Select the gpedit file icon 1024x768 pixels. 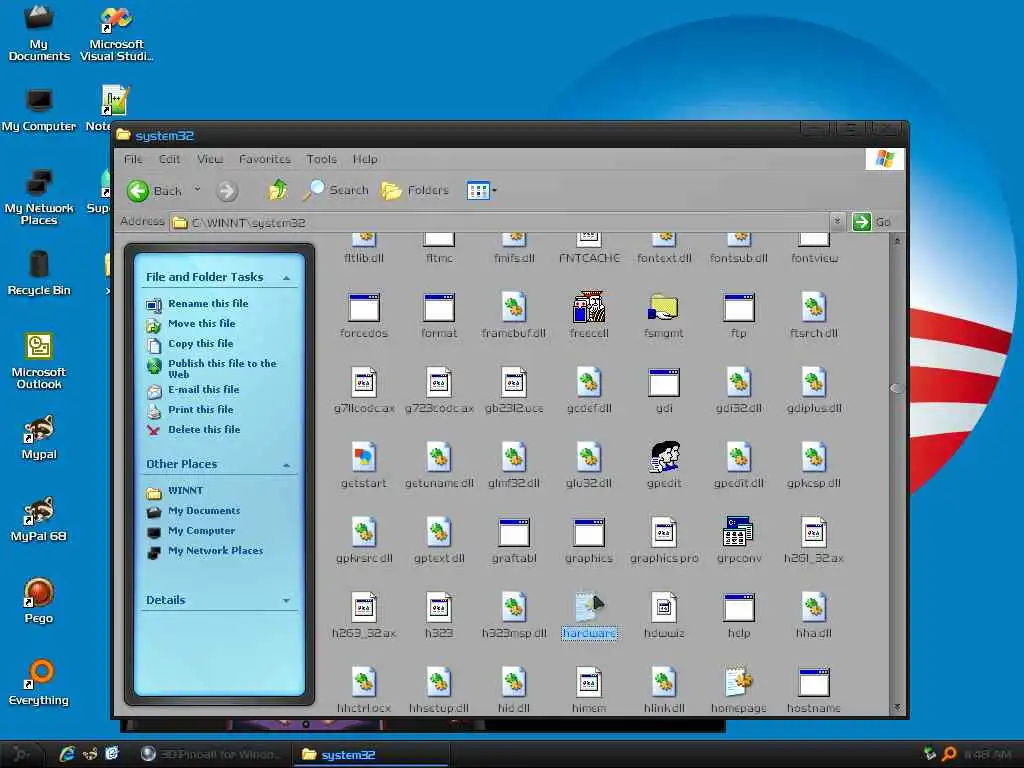[664, 457]
